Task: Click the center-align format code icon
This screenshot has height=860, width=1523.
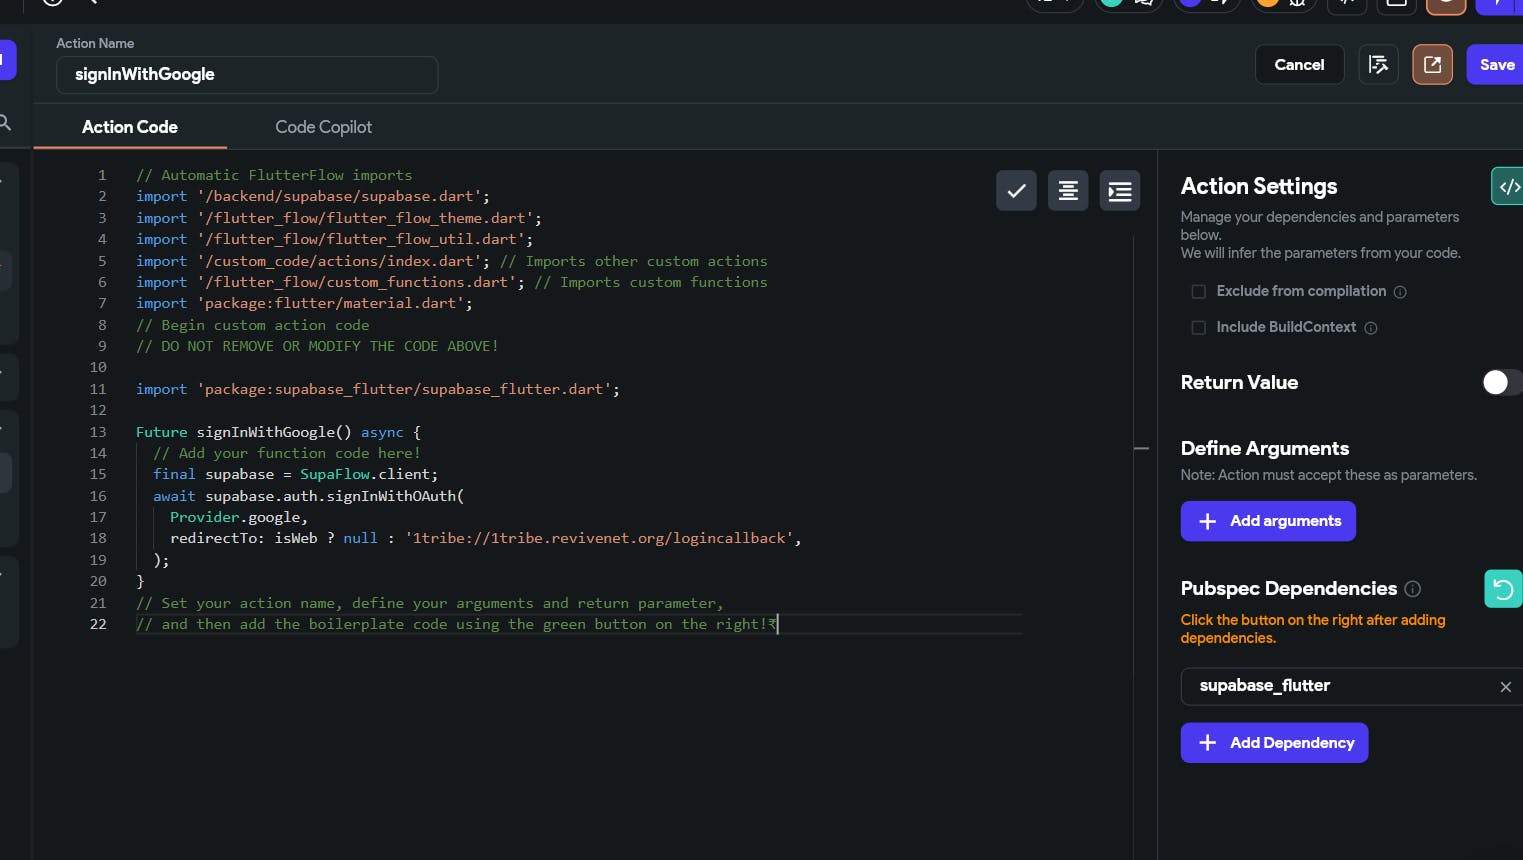Action: tap(1068, 191)
